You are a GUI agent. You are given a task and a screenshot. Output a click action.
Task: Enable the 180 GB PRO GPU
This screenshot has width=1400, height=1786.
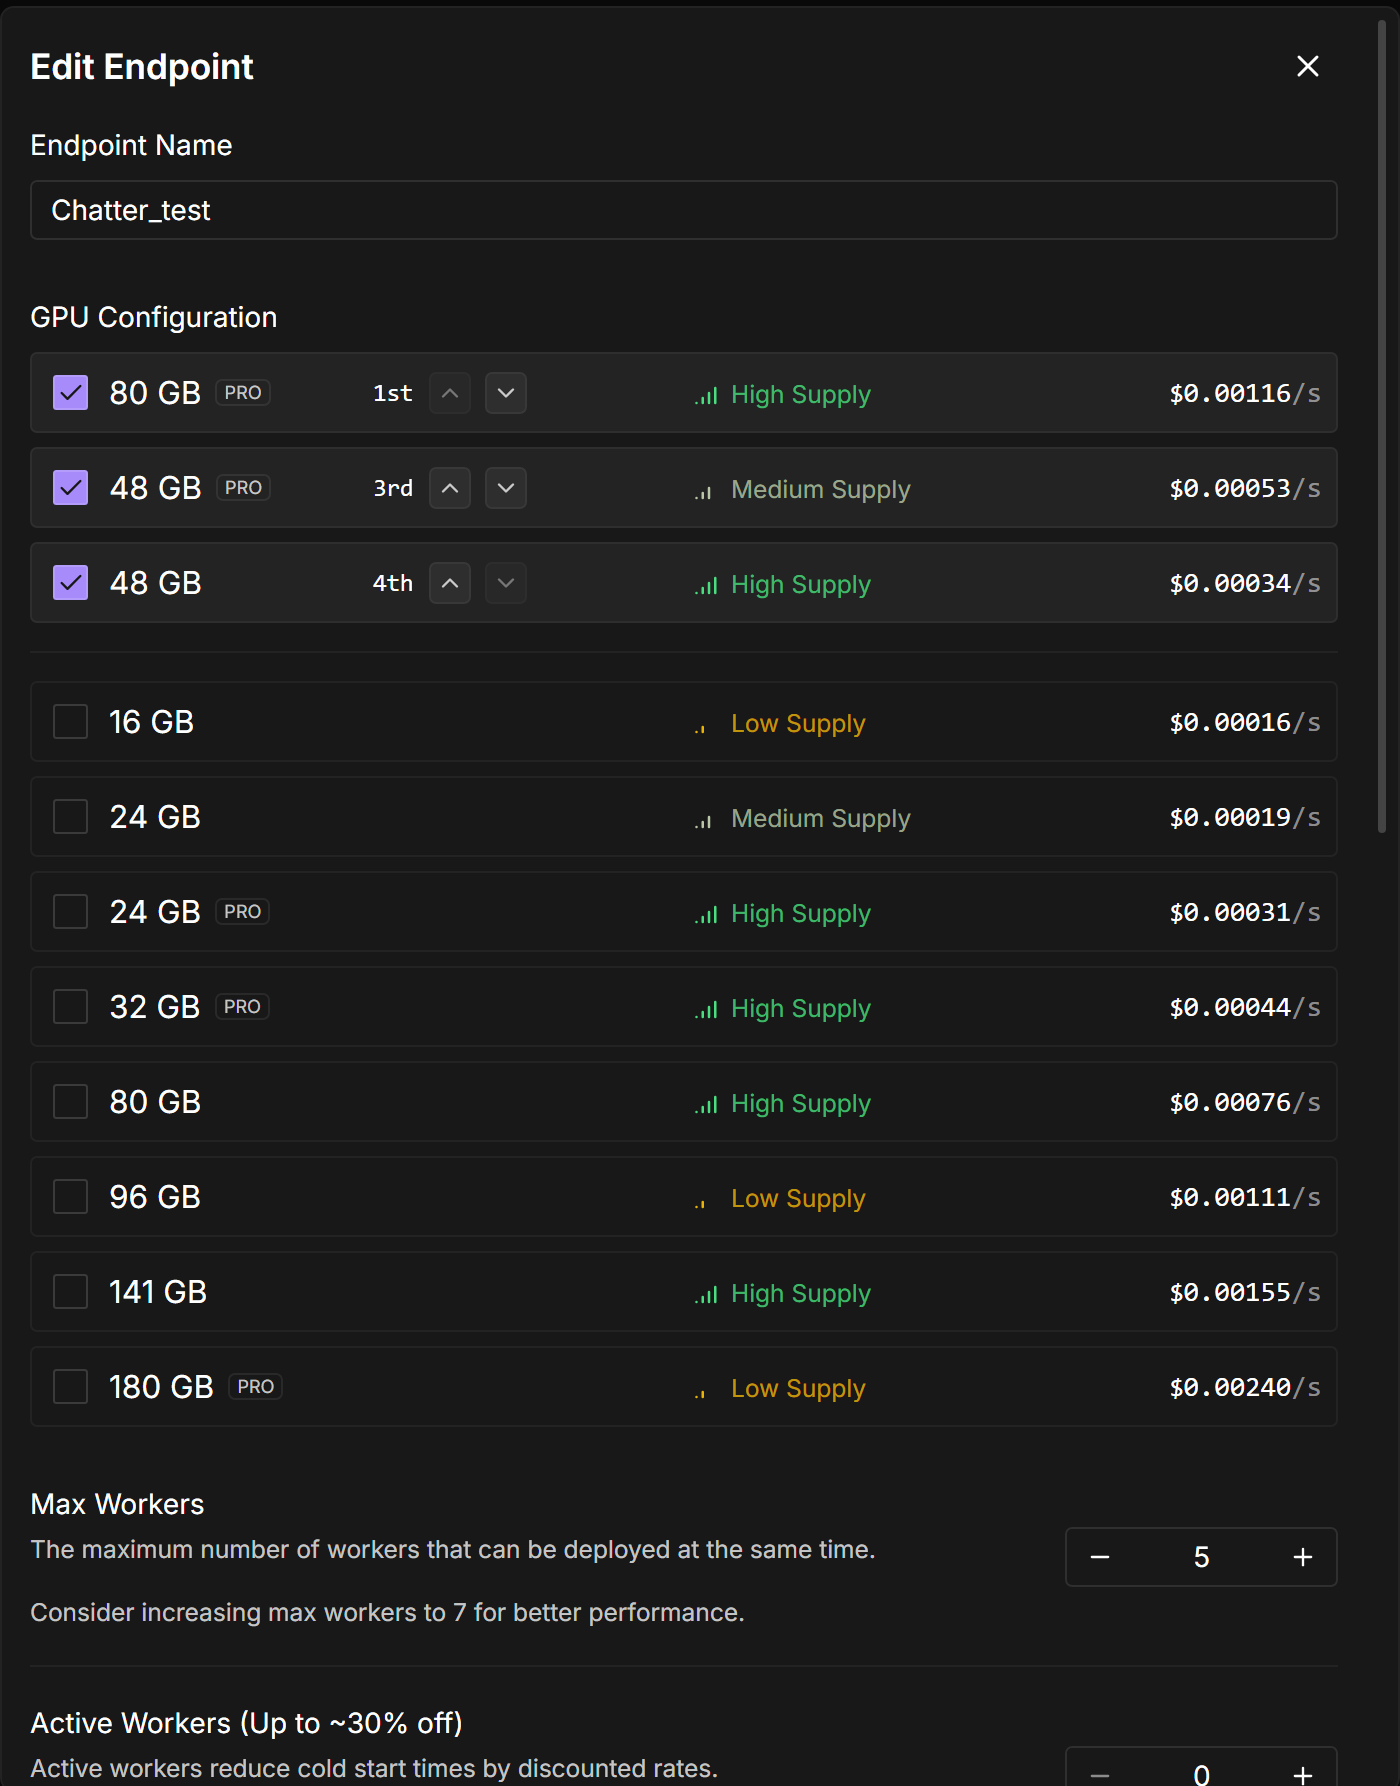point(71,1387)
